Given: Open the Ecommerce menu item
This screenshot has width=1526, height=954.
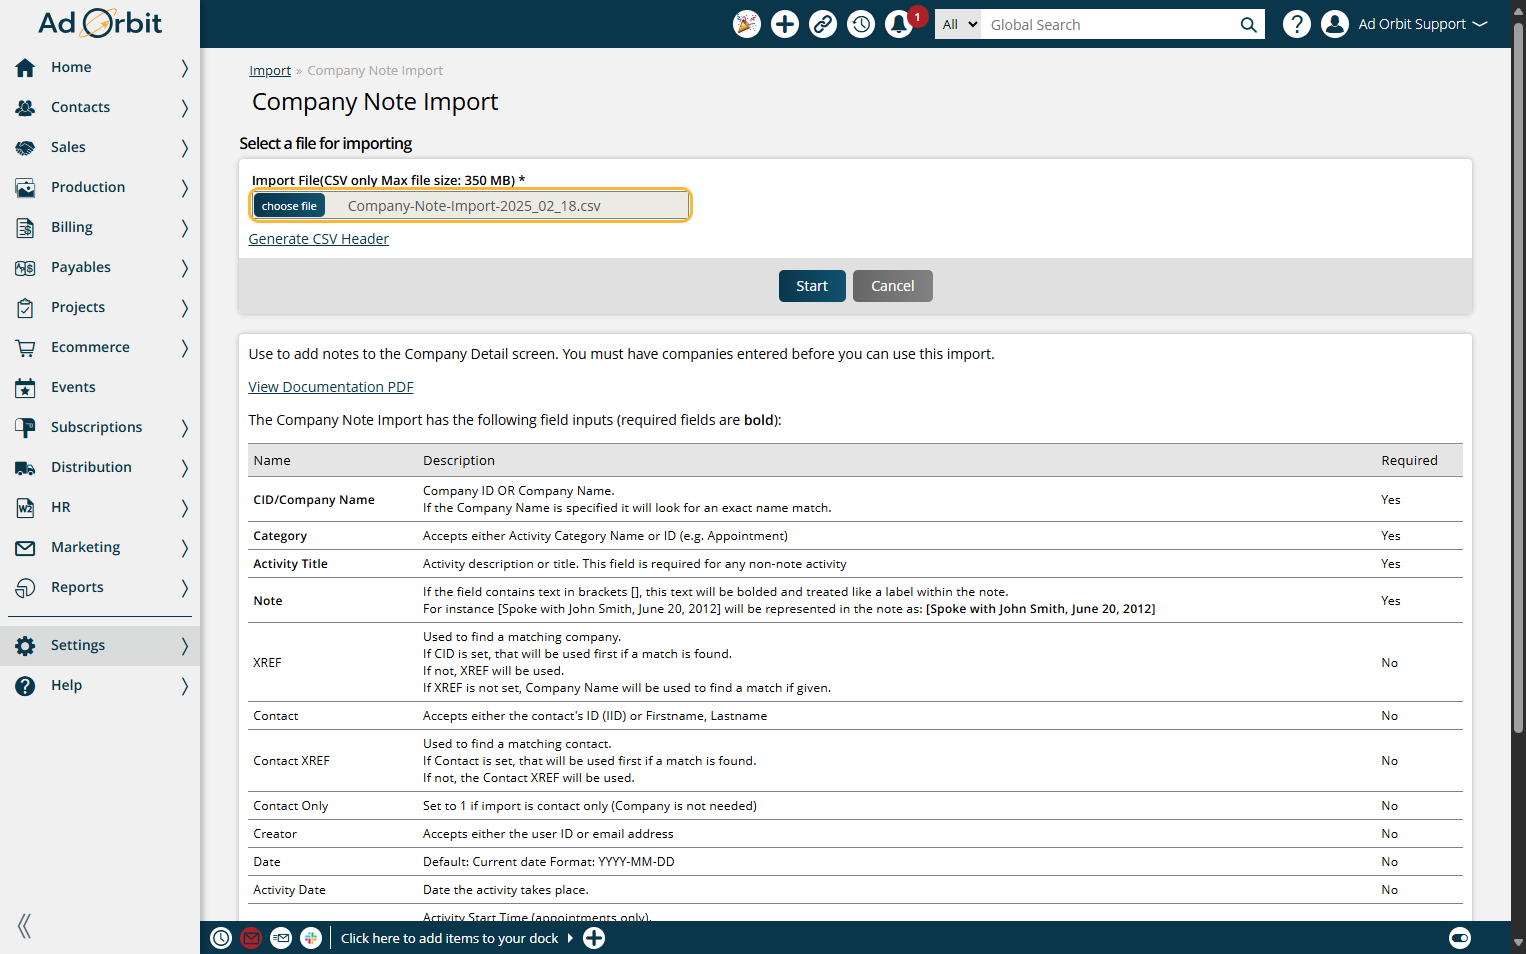Looking at the screenshot, I should coord(100,347).
